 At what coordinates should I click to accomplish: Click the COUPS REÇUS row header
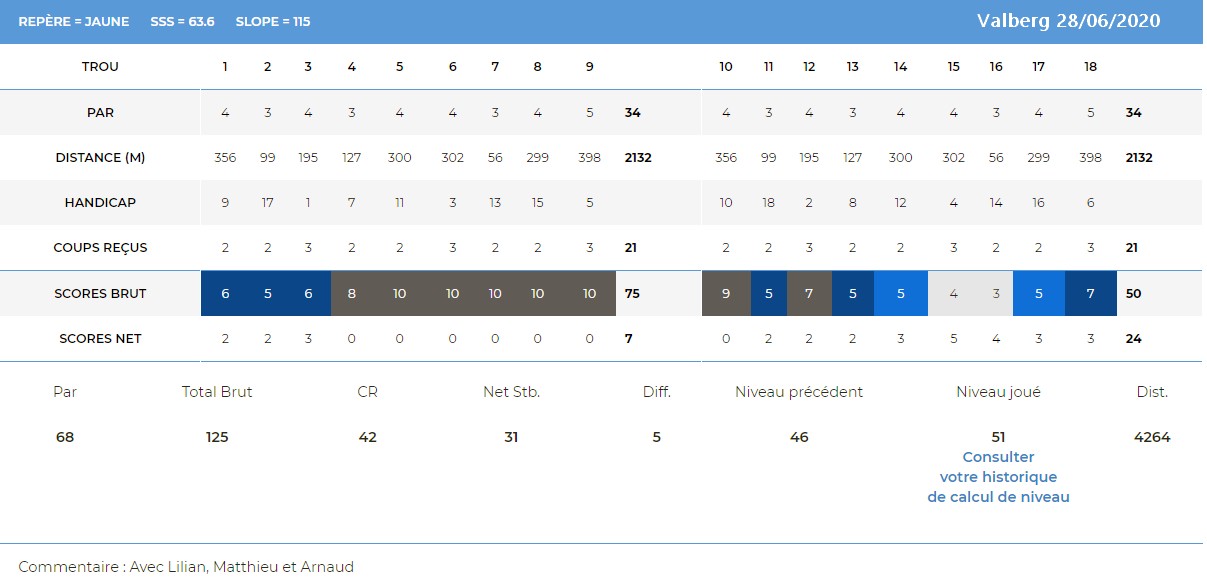pos(100,248)
